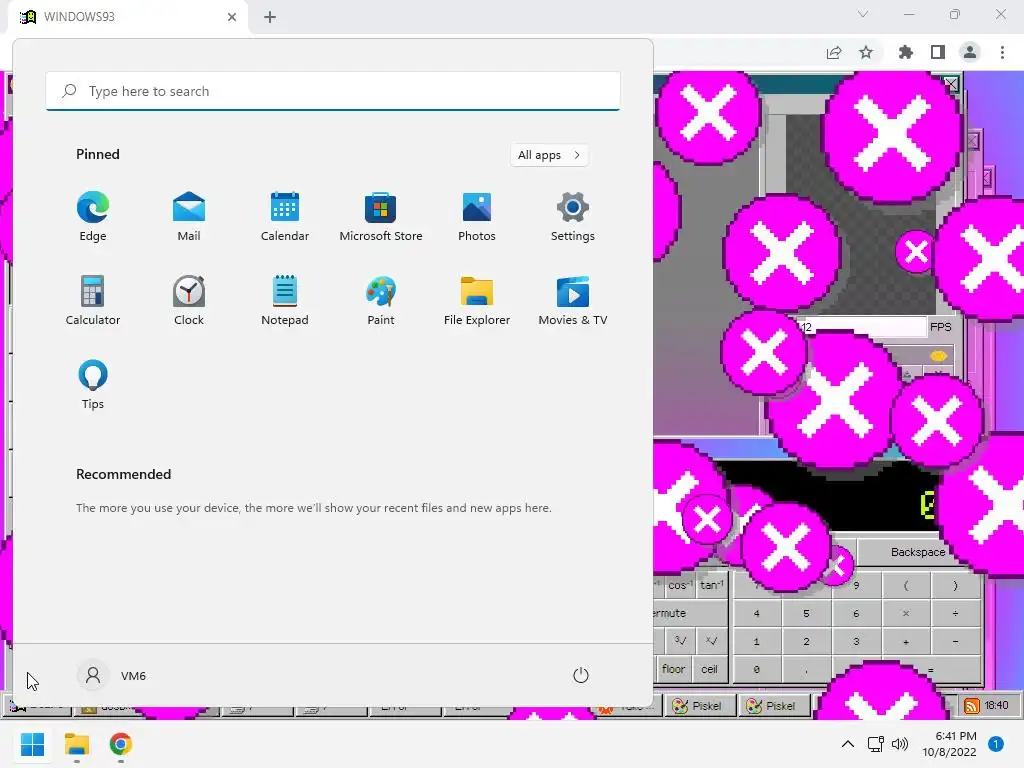1024x768 pixels.
Task: Focus the Type here to search box
Action: coord(333,91)
